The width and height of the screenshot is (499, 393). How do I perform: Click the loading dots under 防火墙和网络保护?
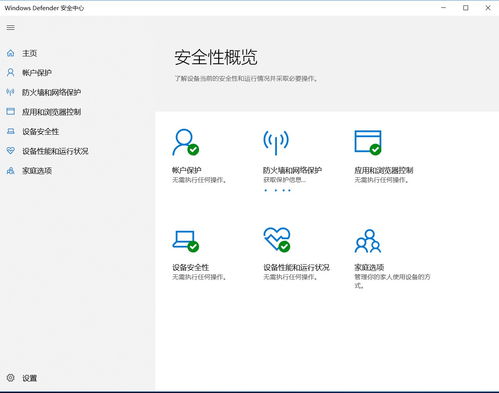click(278, 190)
